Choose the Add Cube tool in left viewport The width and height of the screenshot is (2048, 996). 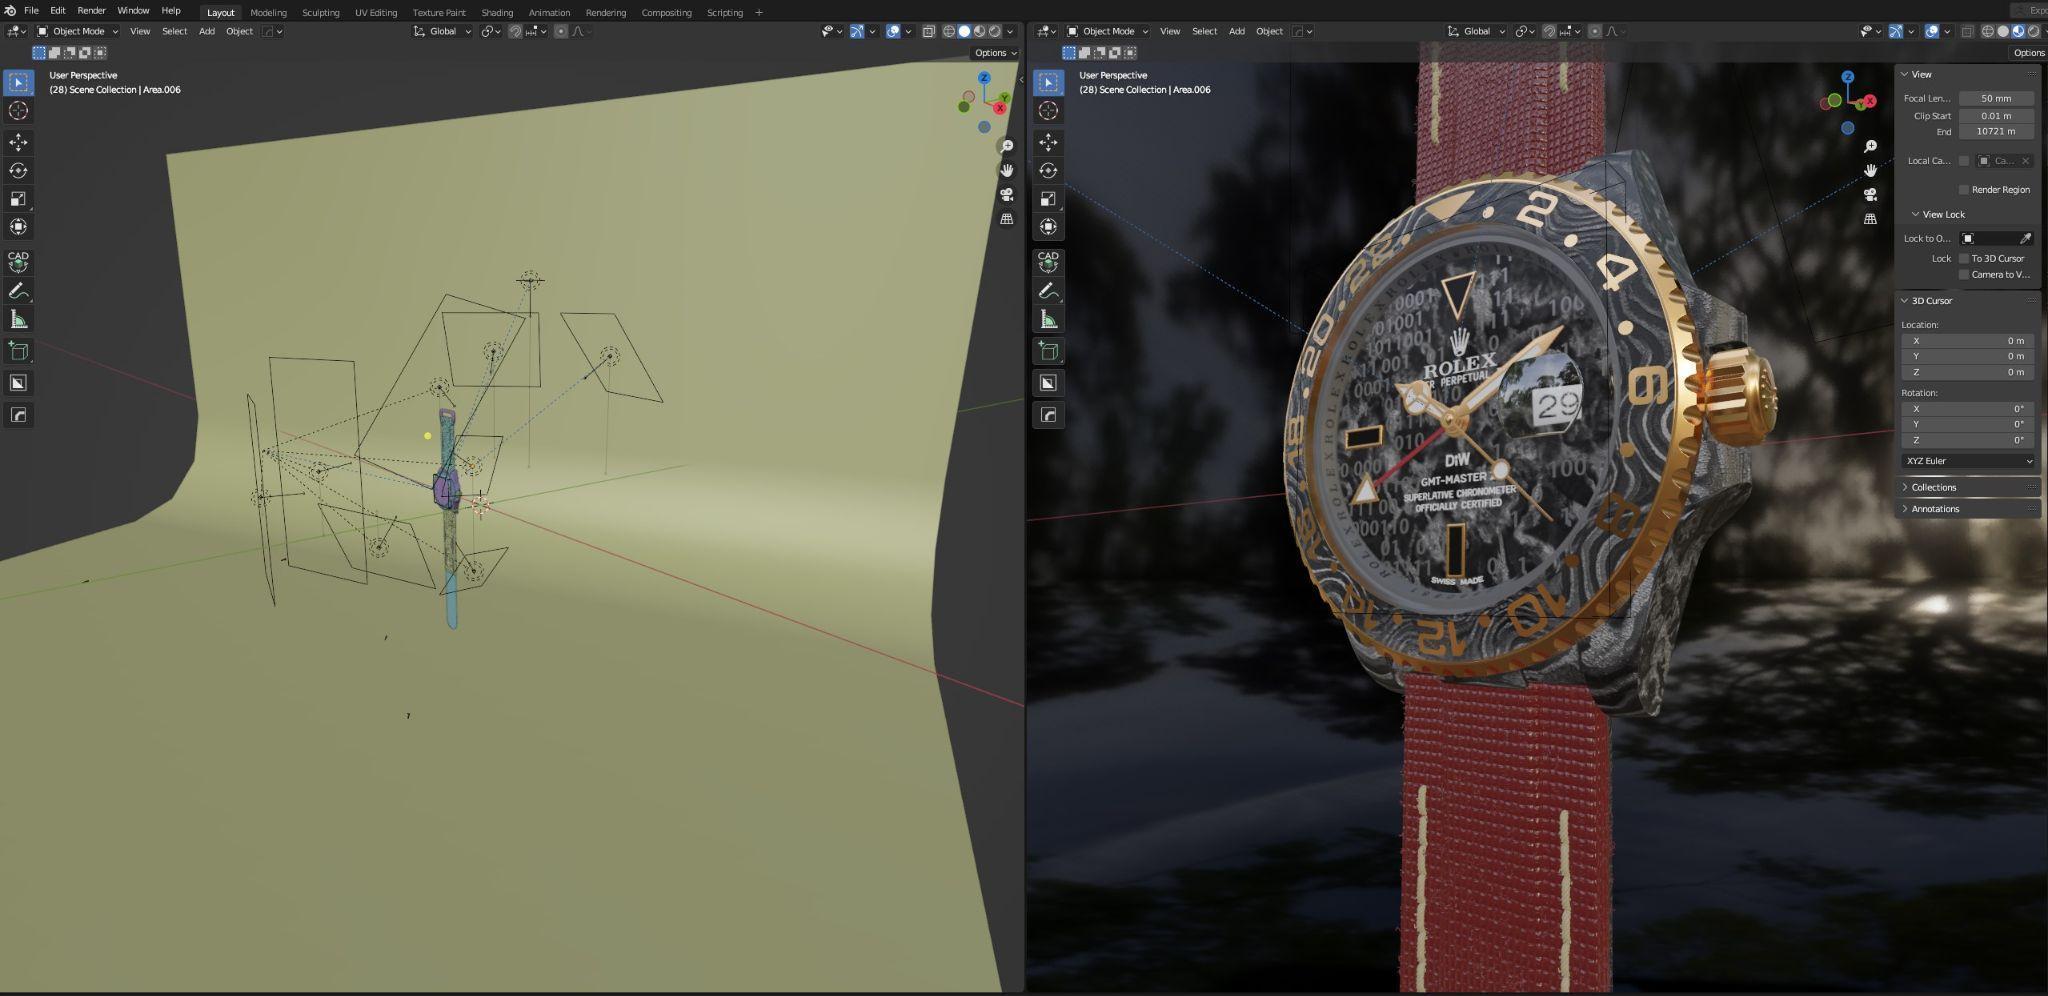pos(18,350)
